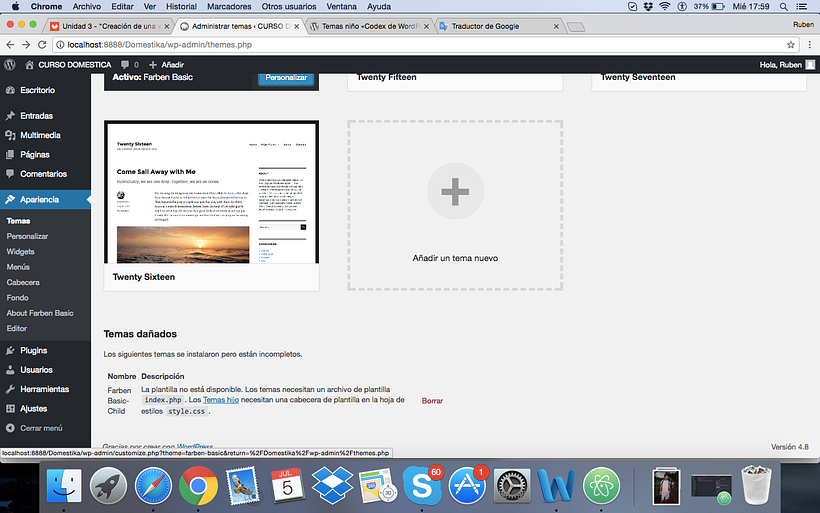Screen dimensions: 820x513
Task: Select the Twenty Sixteen theme thumbnail
Action: pos(211,192)
